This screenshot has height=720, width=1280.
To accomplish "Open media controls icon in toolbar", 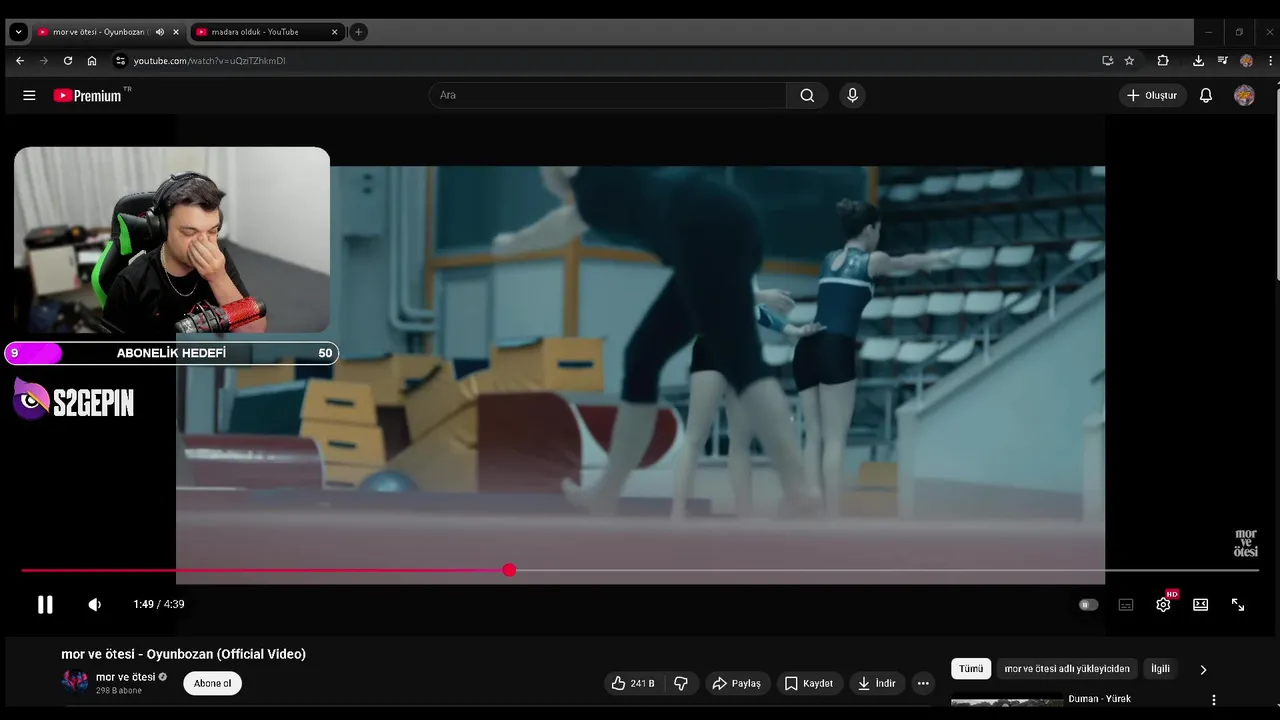I will click(1222, 61).
